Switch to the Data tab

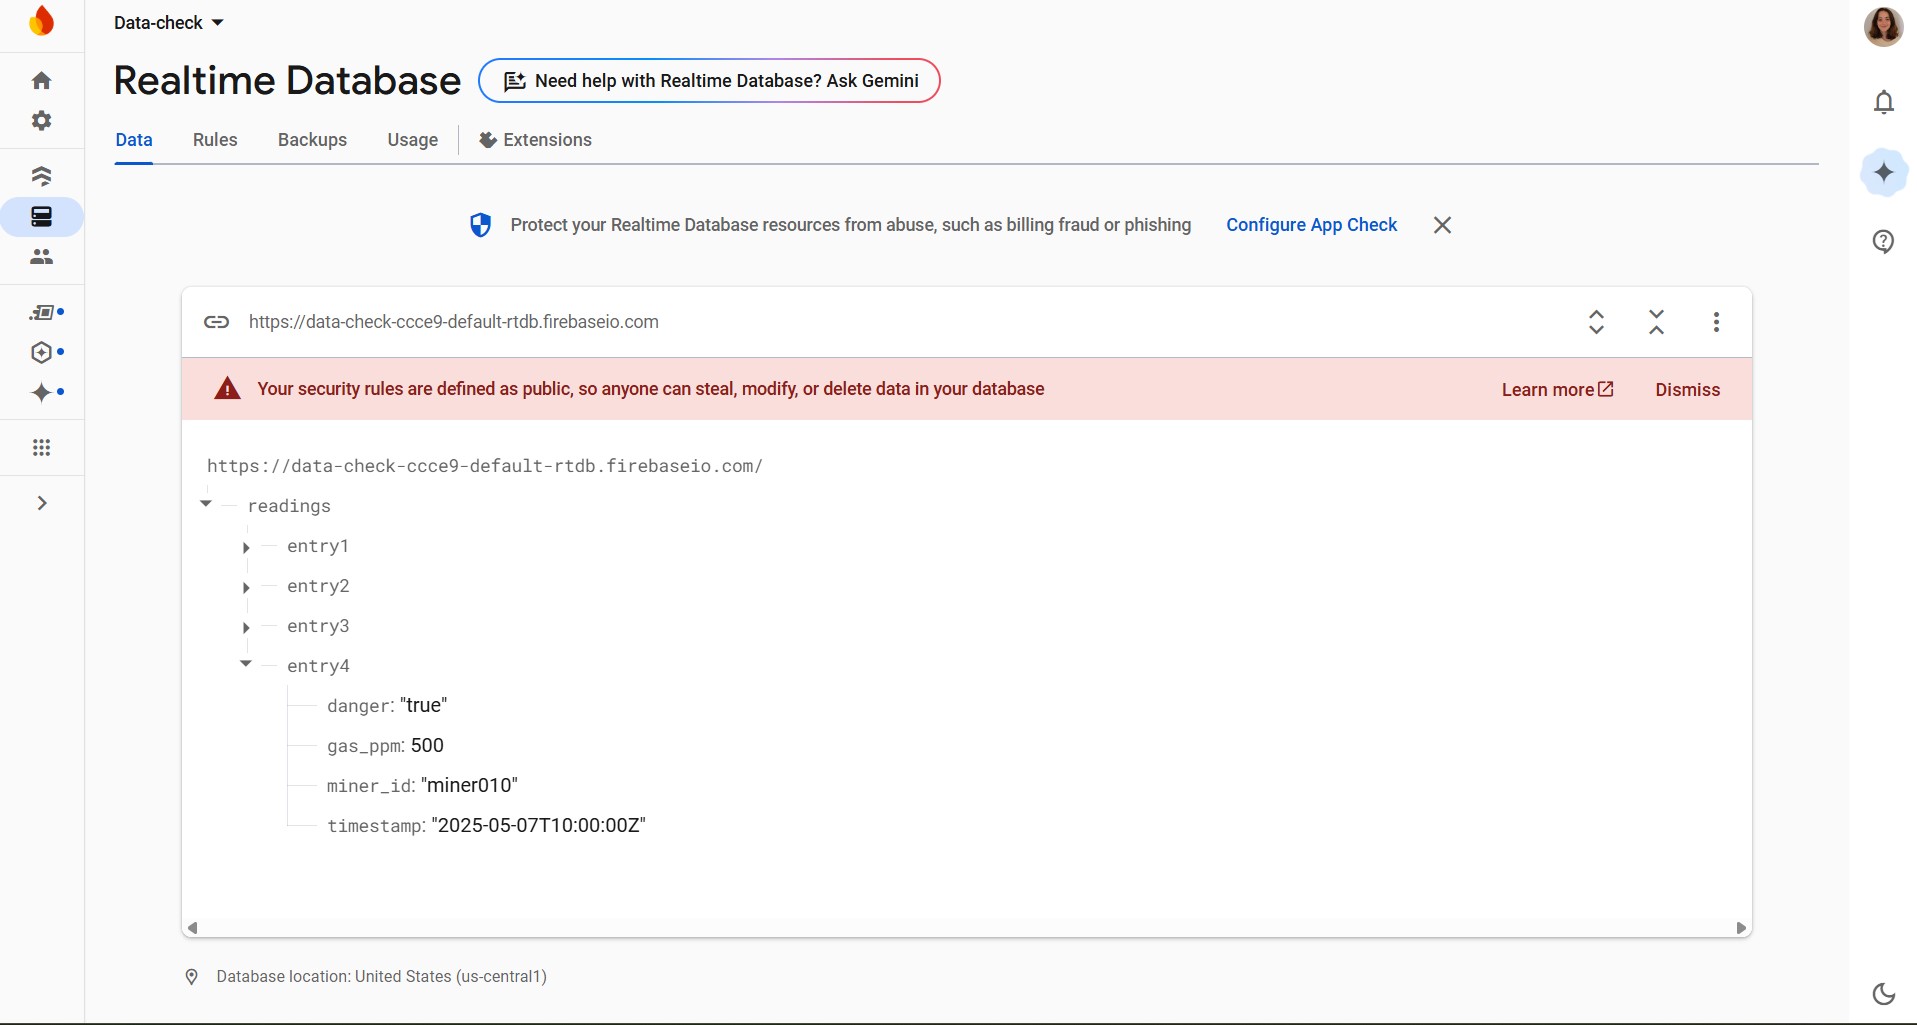click(134, 140)
